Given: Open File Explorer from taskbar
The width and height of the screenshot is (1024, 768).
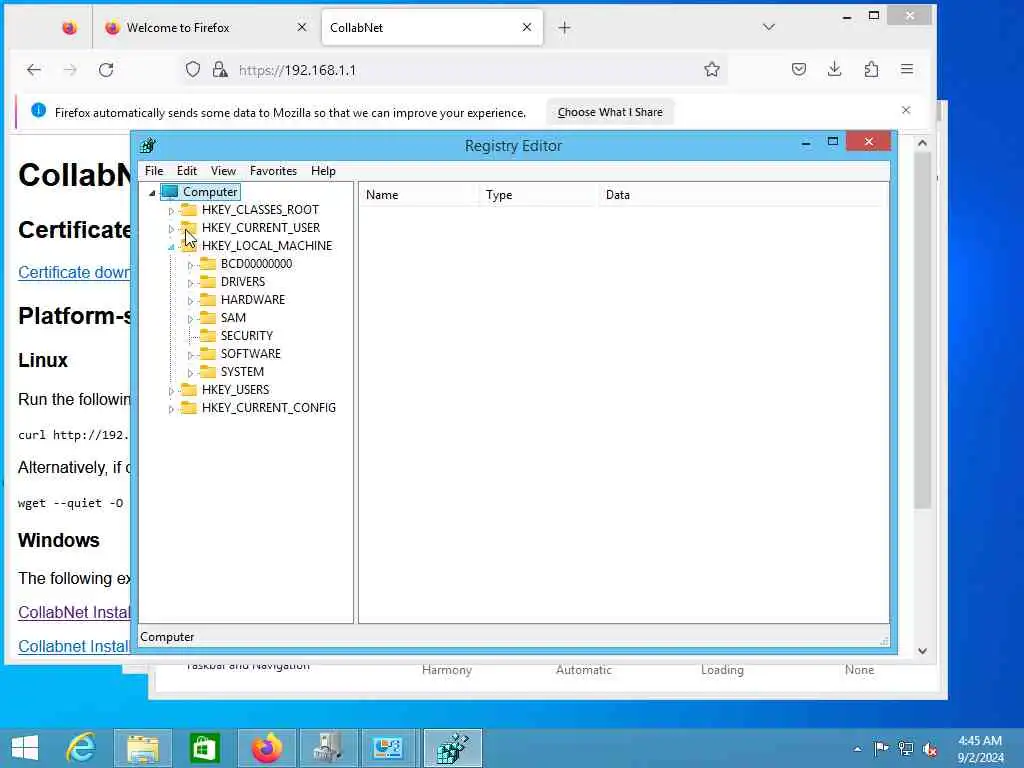Looking at the screenshot, I should (143, 748).
